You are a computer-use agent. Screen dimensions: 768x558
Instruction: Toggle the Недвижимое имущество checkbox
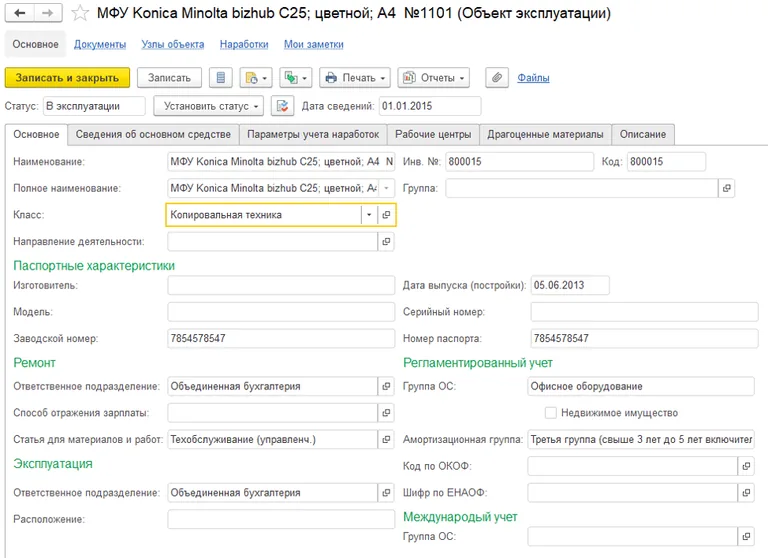[551, 413]
